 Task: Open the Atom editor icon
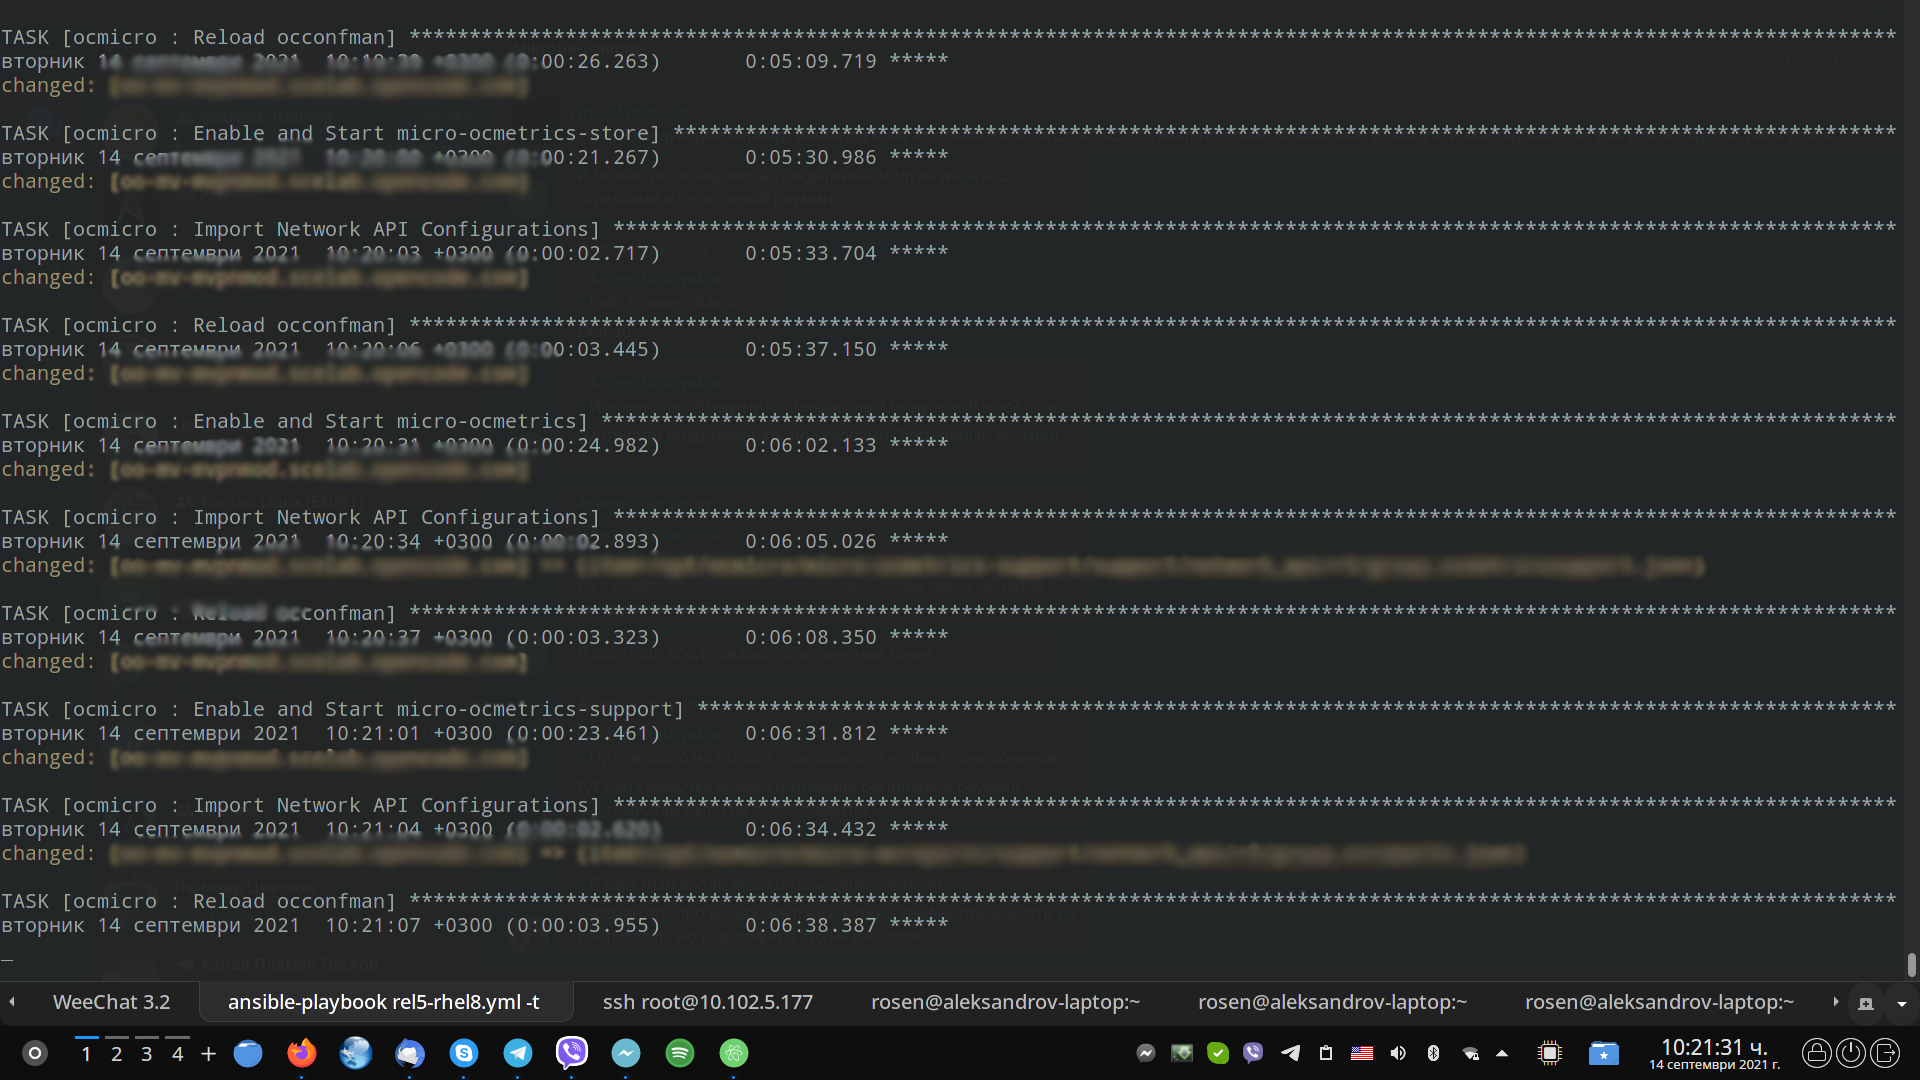[x=733, y=1053]
